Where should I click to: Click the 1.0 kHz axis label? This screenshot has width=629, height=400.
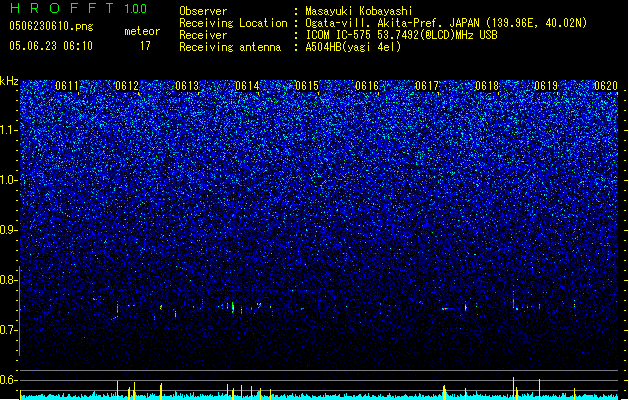pos(8,180)
